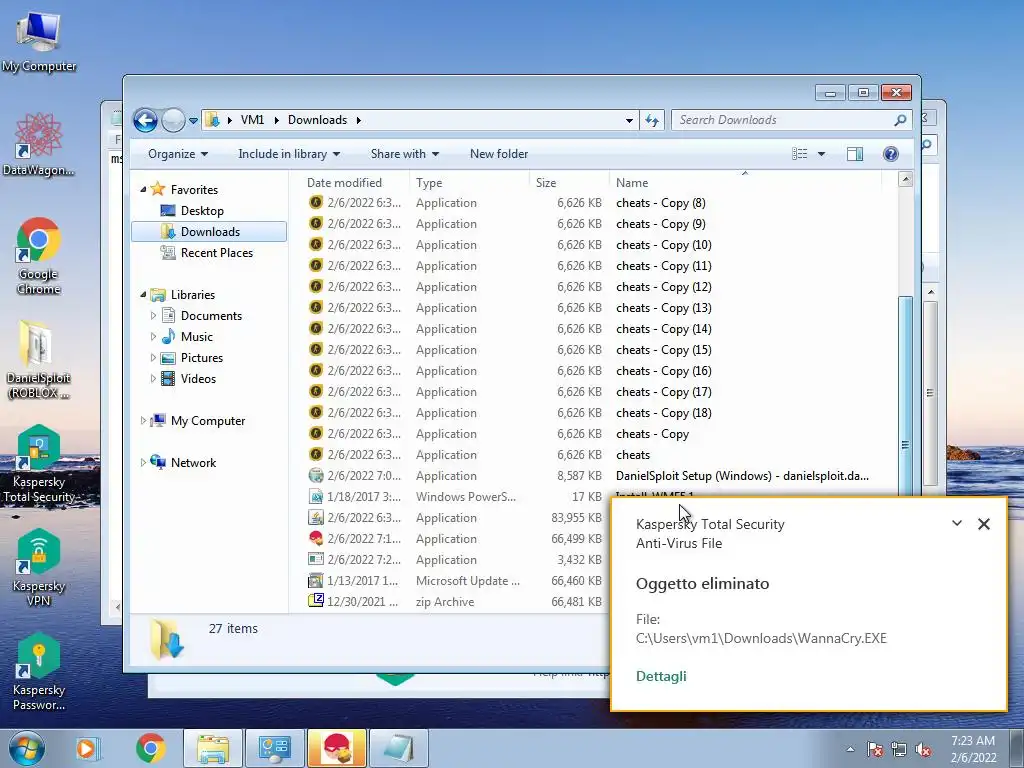Viewport: 1024px width, 768px height.
Task: Open the Include in library dropdown
Action: tap(289, 154)
